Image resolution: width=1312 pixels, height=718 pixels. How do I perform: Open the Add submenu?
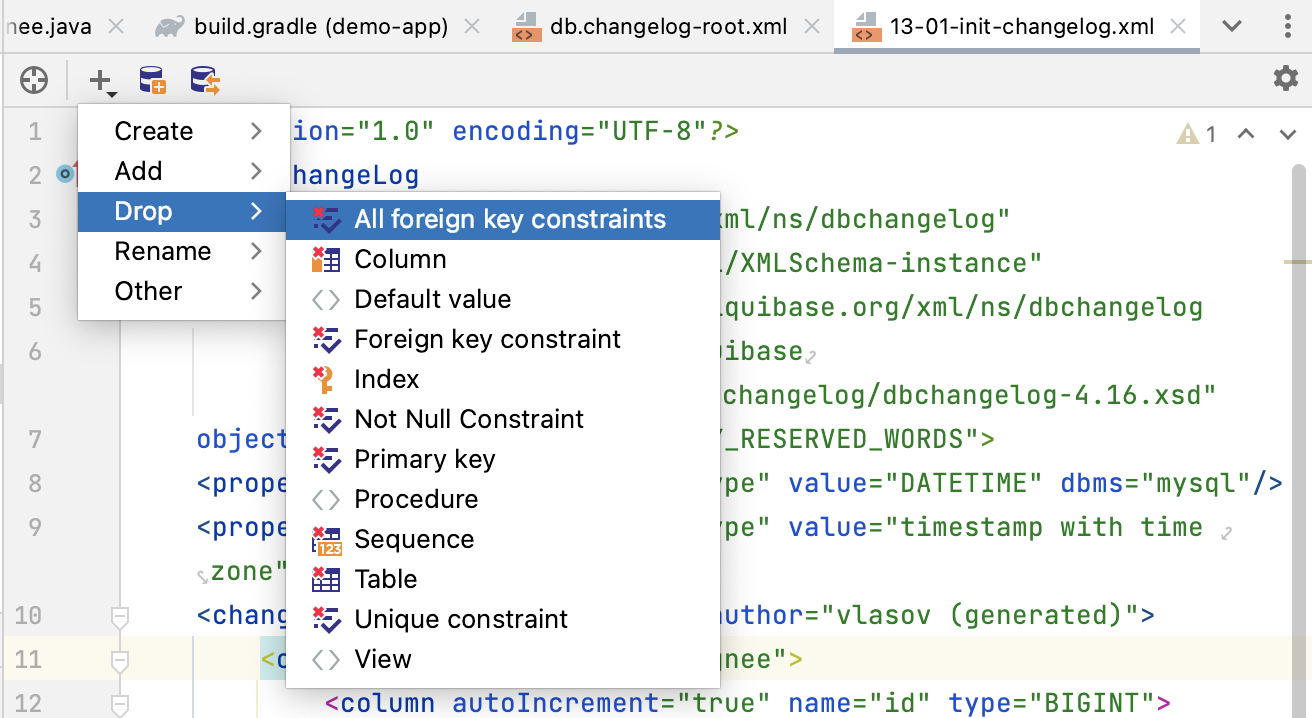pos(184,171)
